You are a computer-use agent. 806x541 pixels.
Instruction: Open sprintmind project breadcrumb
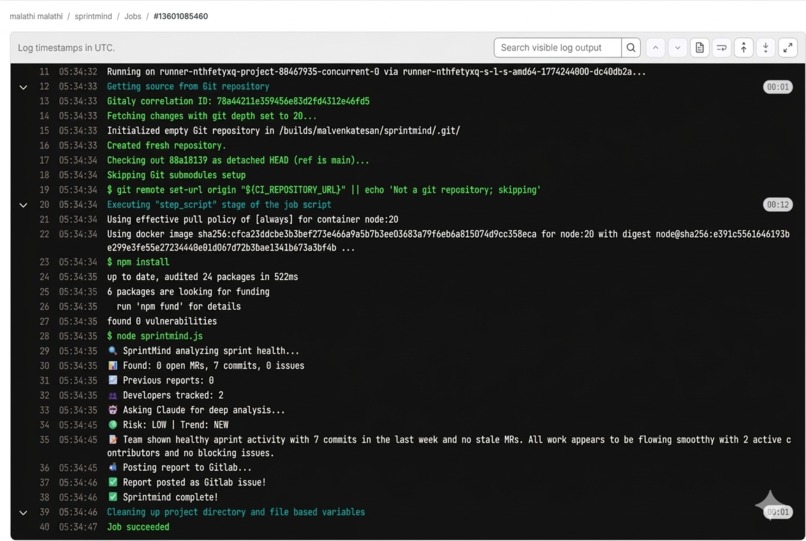pos(93,16)
